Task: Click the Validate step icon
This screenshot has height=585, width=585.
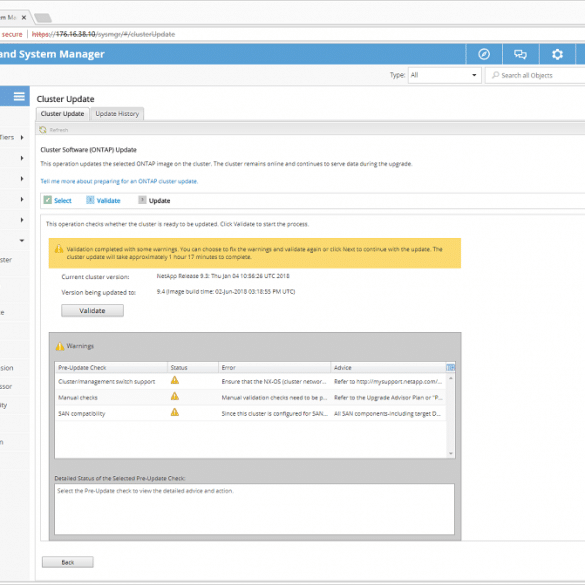Action: (x=90, y=200)
